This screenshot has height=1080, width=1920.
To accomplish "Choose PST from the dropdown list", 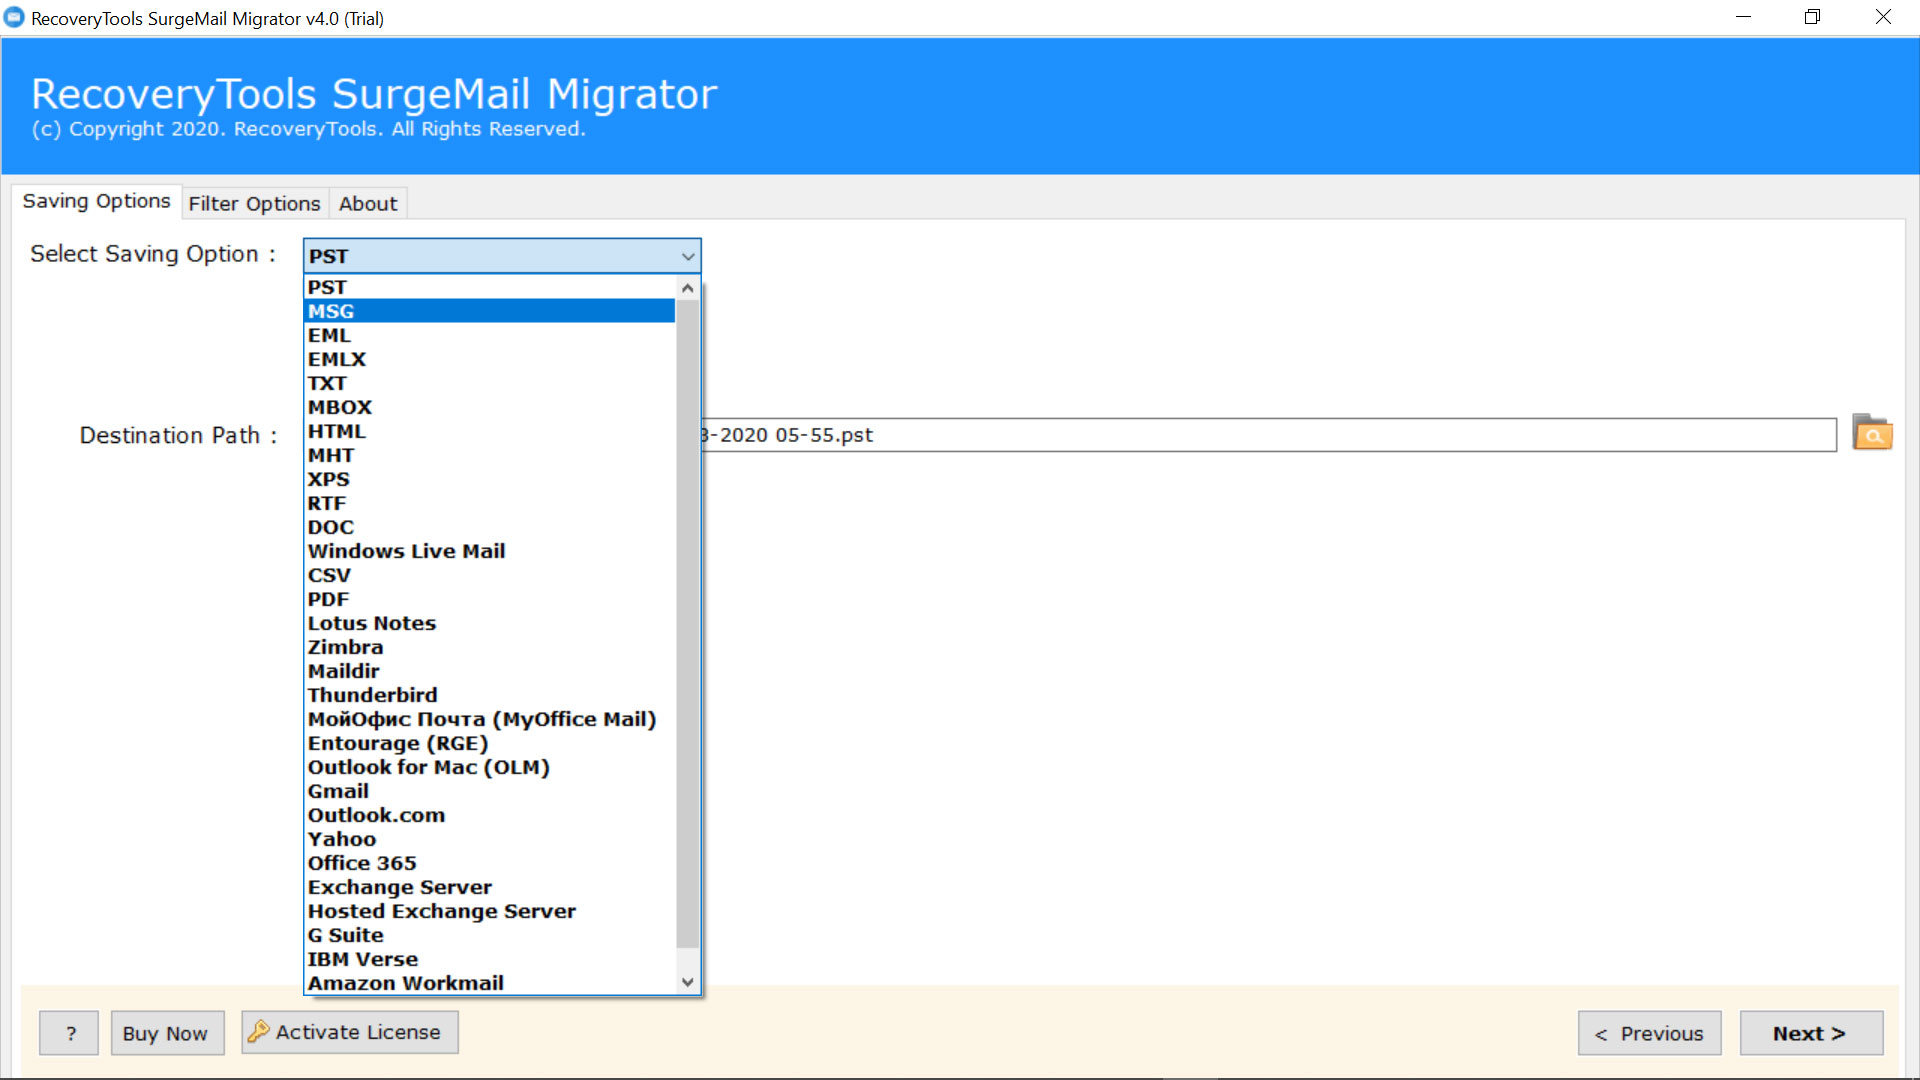I will click(x=490, y=287).
